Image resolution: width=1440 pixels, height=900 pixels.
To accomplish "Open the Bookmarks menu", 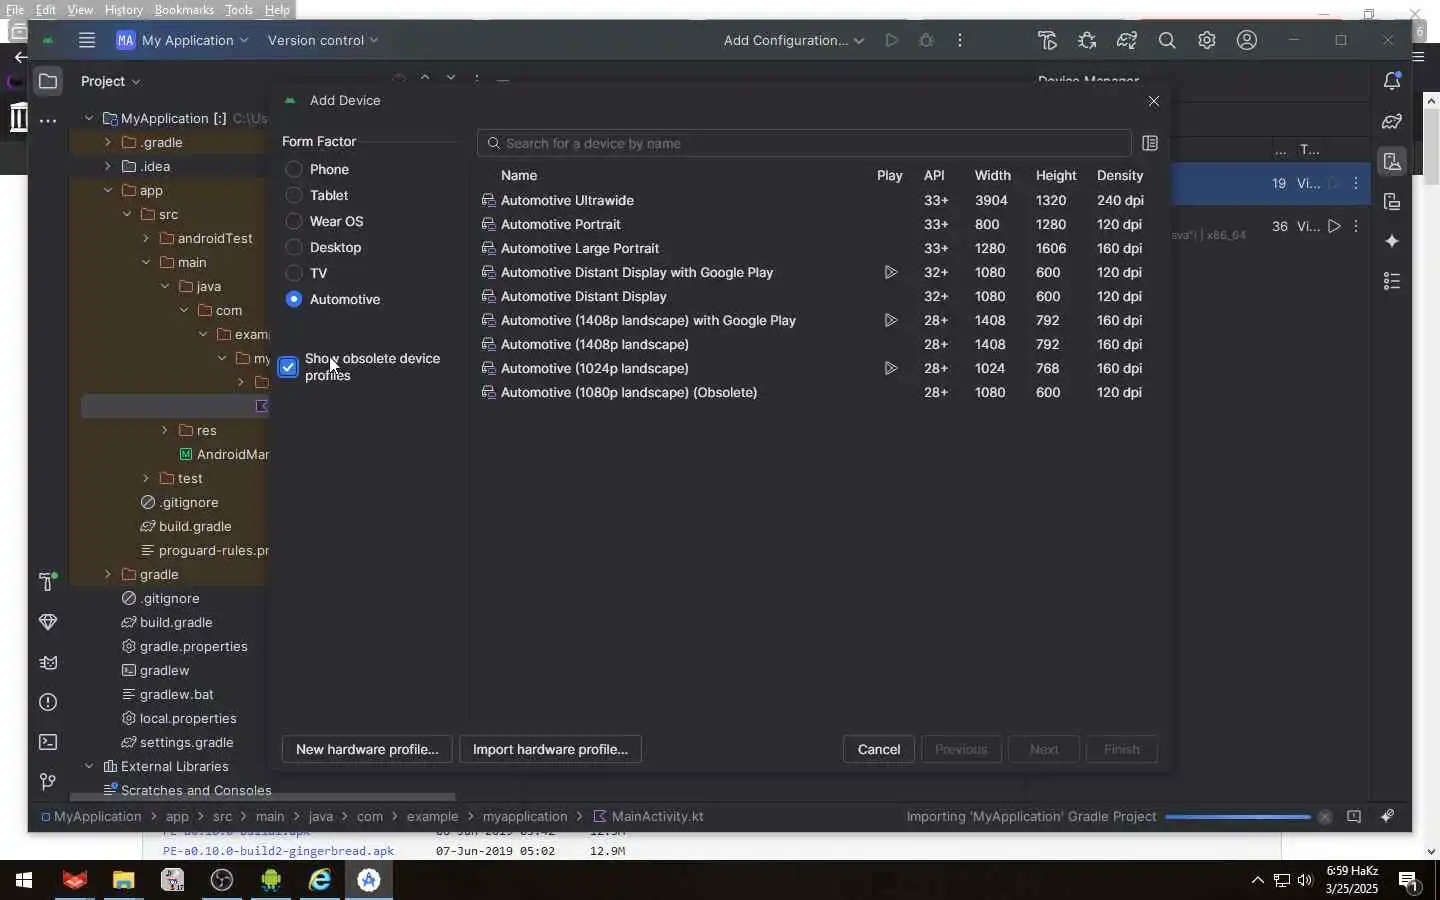I will tap(184, 10).
